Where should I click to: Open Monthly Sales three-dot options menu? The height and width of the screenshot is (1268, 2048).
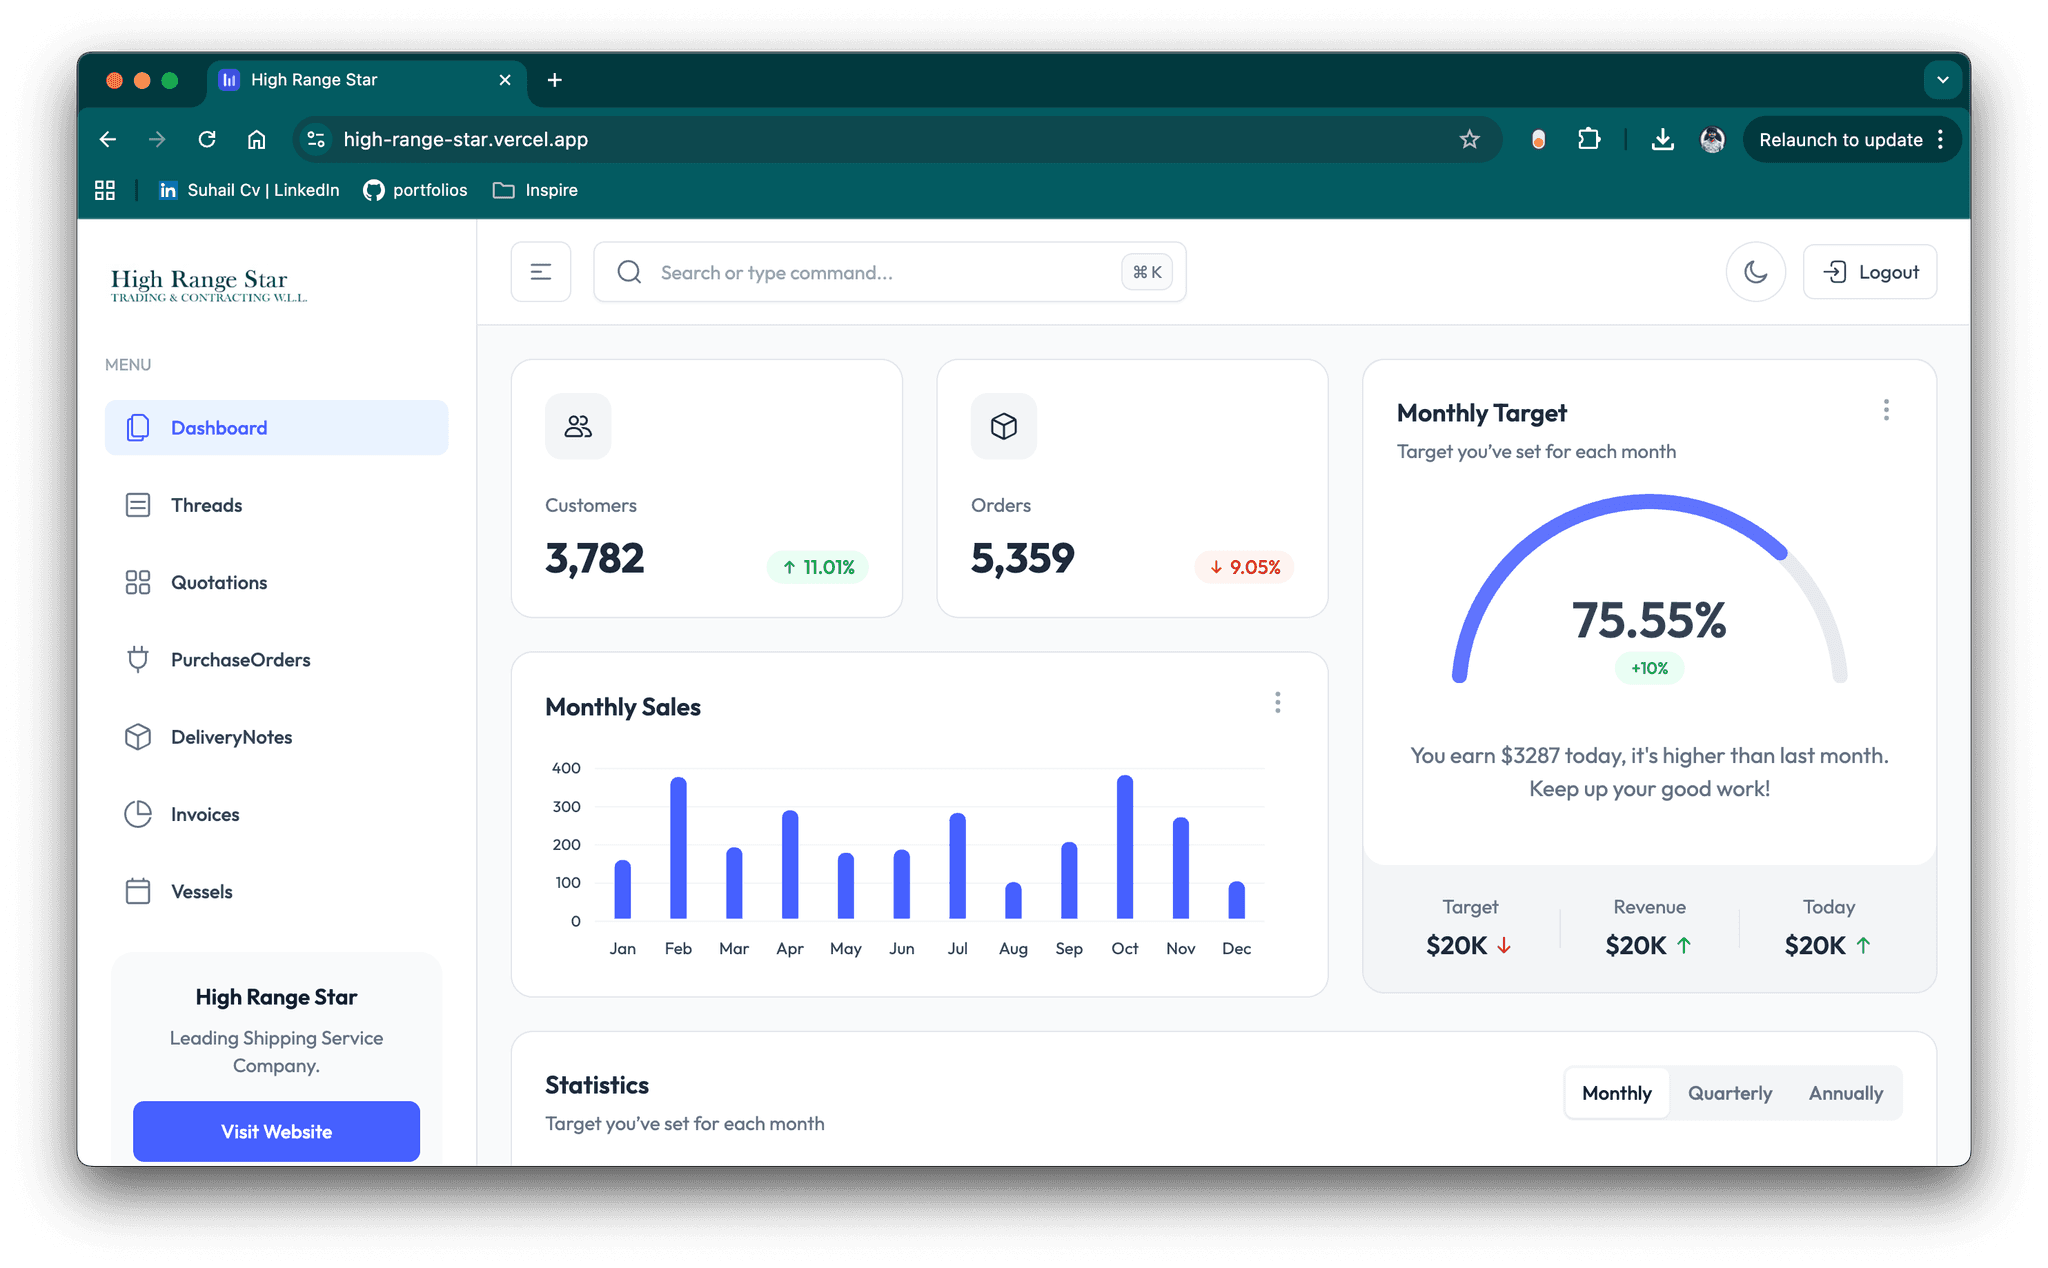[1277, 703]
